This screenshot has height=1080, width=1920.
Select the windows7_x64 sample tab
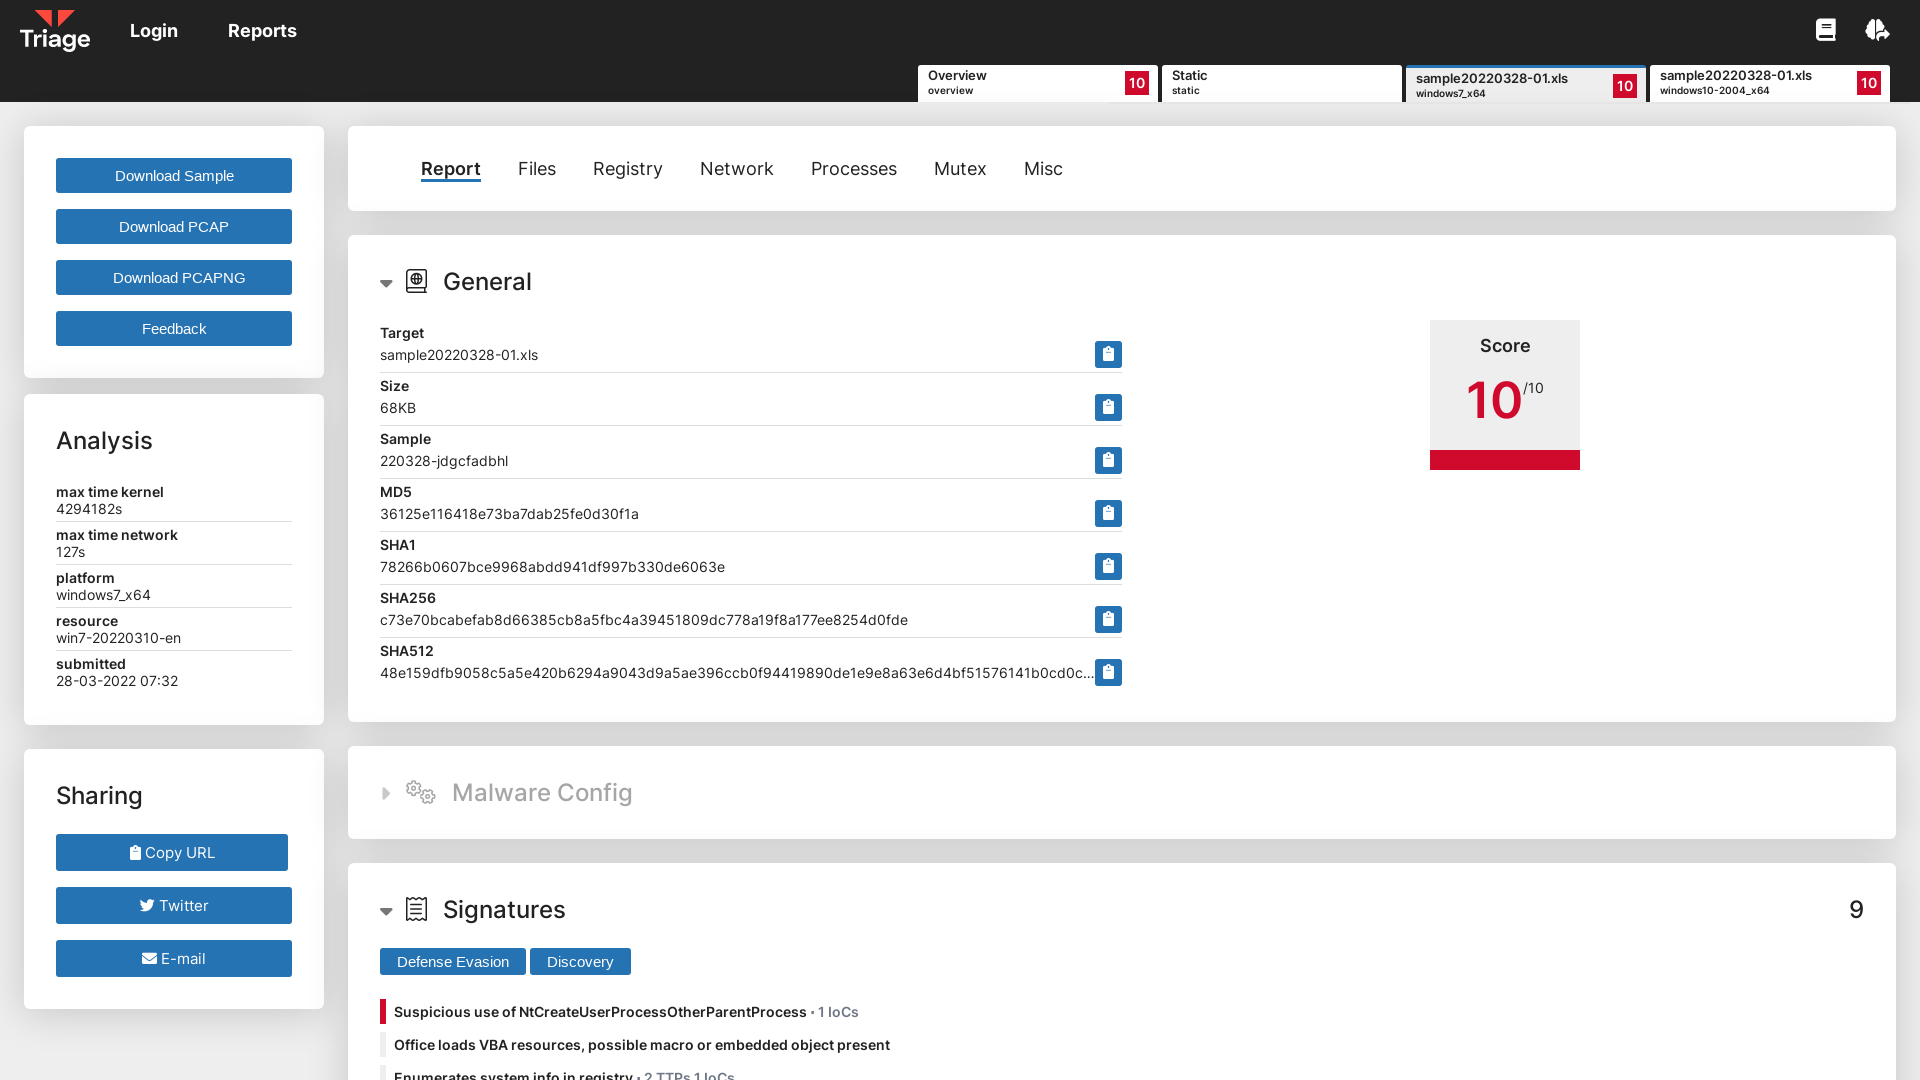tap(1526, 84)
